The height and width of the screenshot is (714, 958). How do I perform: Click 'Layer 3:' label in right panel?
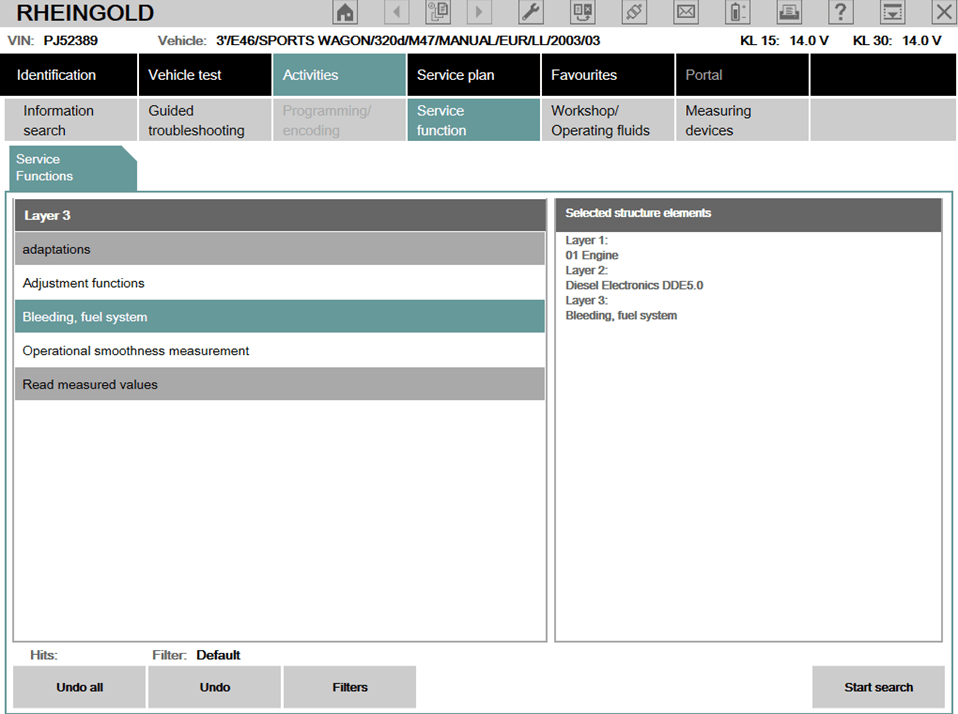coord(587,300)
